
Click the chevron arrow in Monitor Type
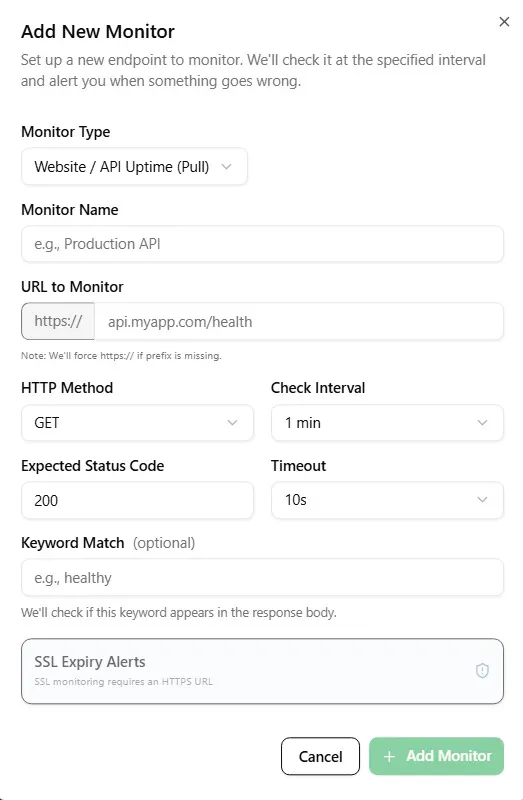click(x=227, y=167)
